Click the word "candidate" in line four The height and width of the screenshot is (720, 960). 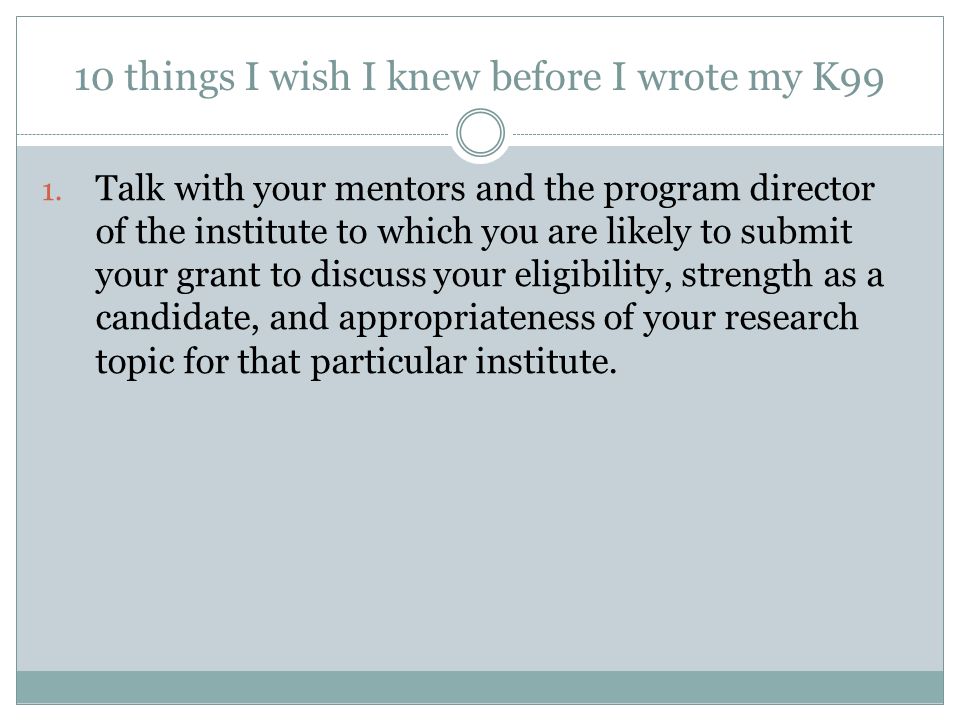tap(177, 319)
